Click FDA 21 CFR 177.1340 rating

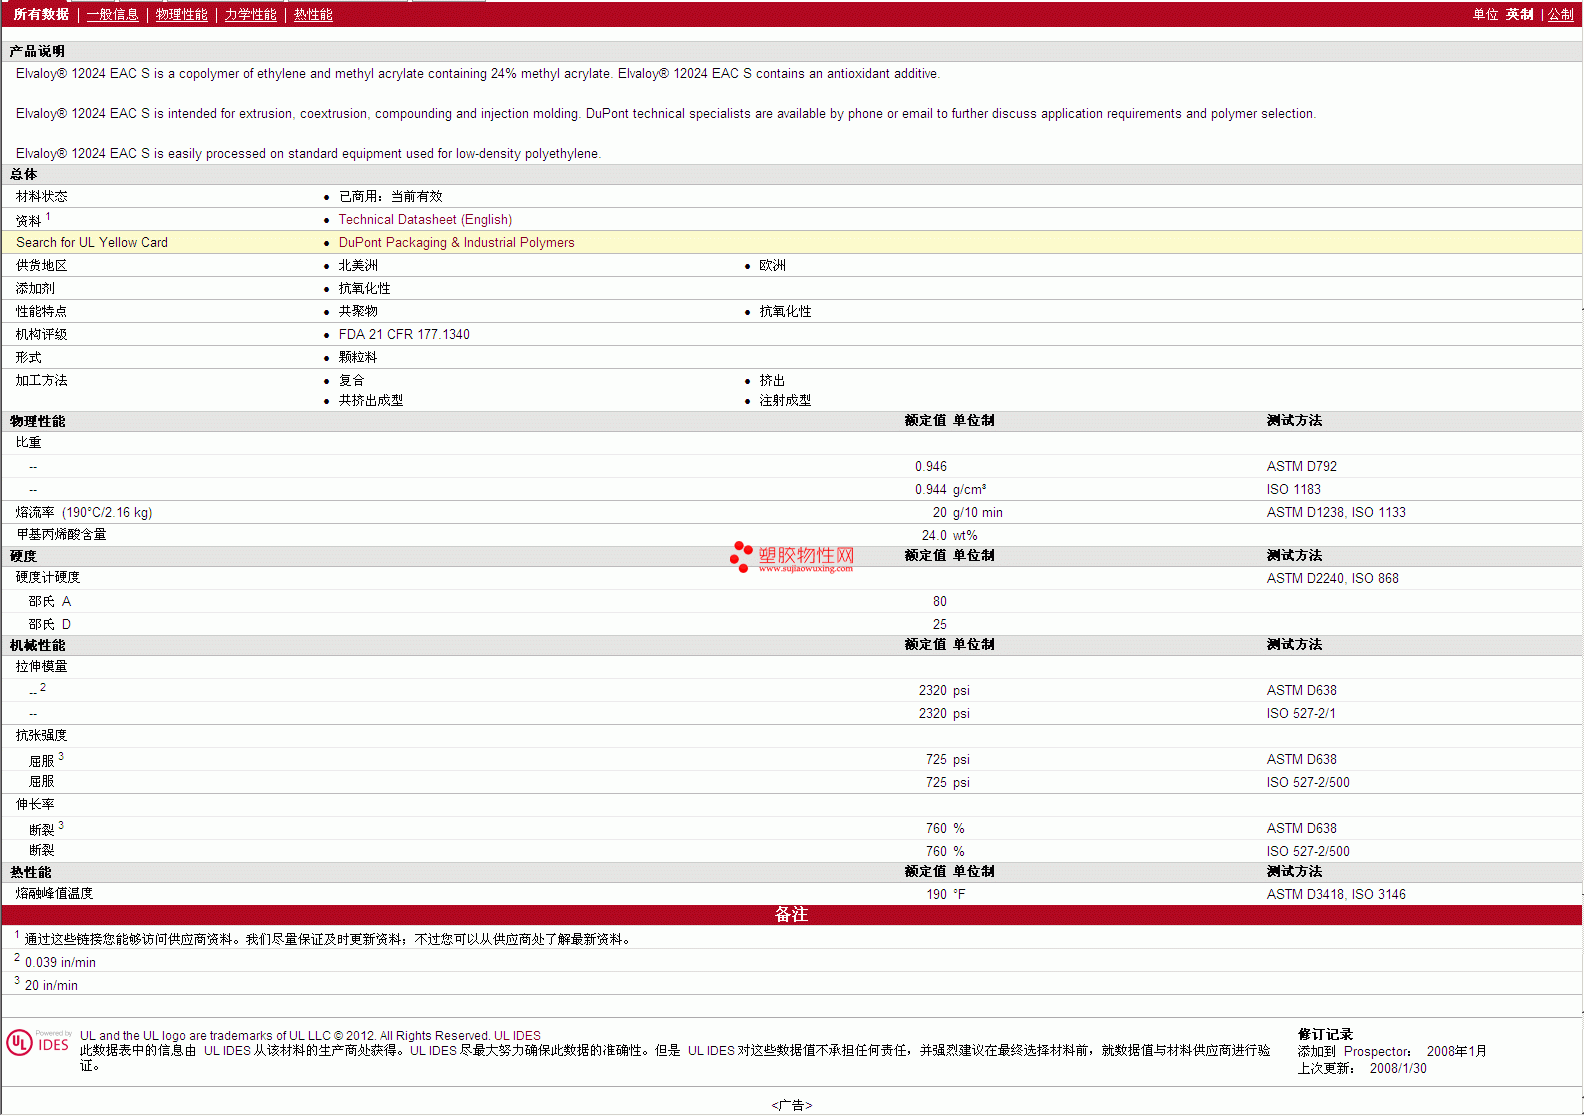tap(404, 334)
